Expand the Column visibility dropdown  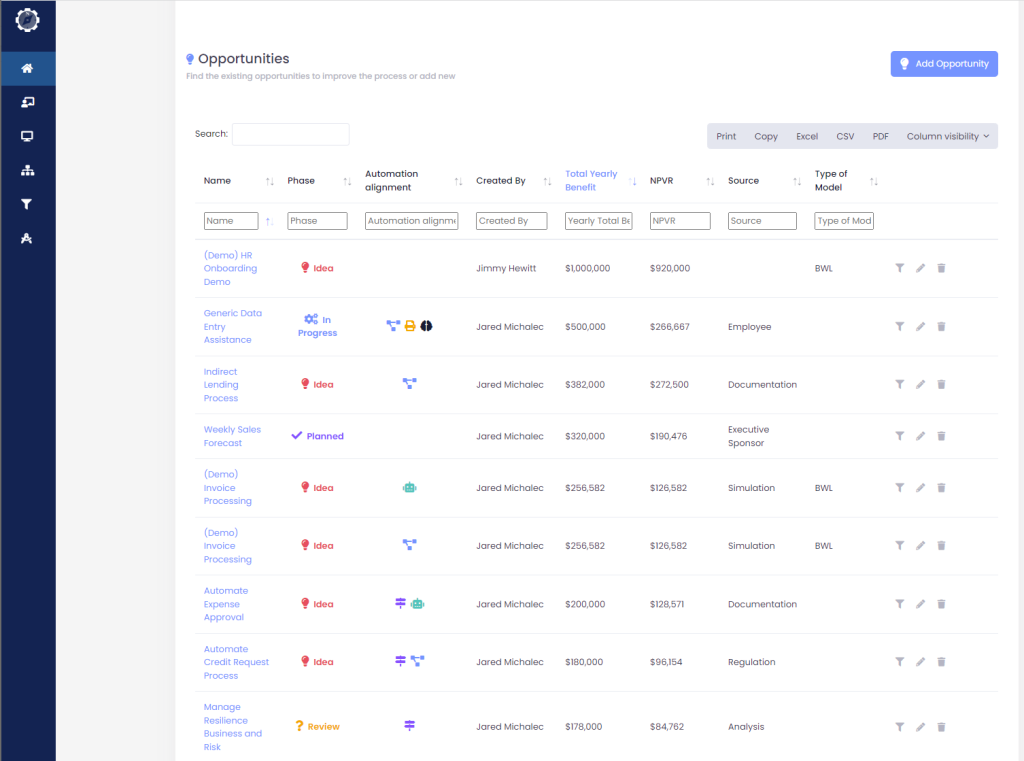click(948, 137)
